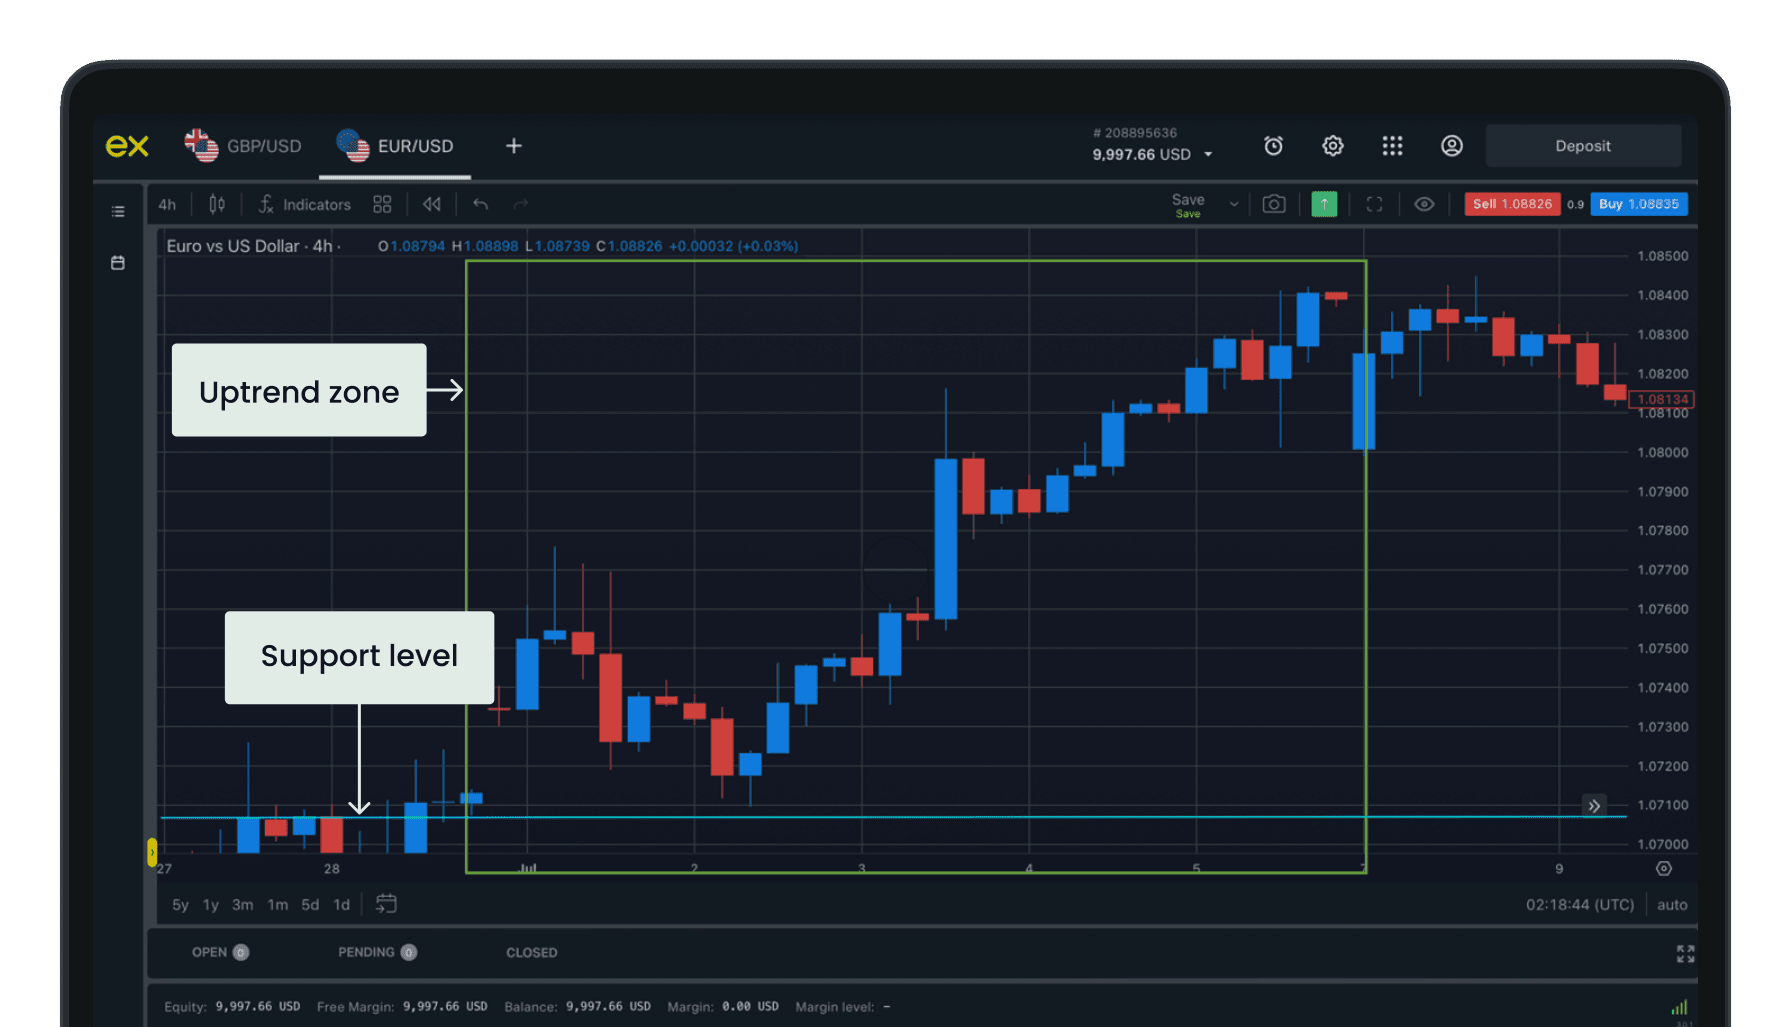Viewport: 1785px width, 1027px height.
Task: Take a chart snapshot with camera icon
Action: 1273,204
